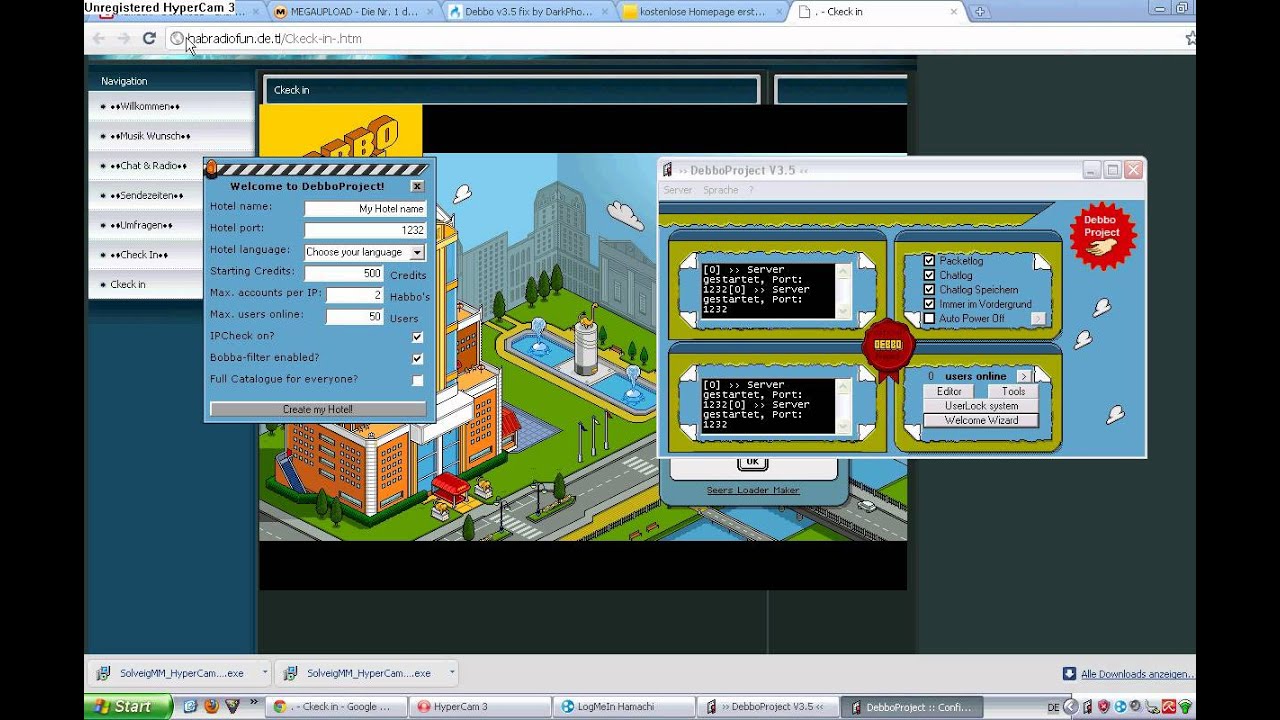Open Server menu in DebboProject window

677,190
